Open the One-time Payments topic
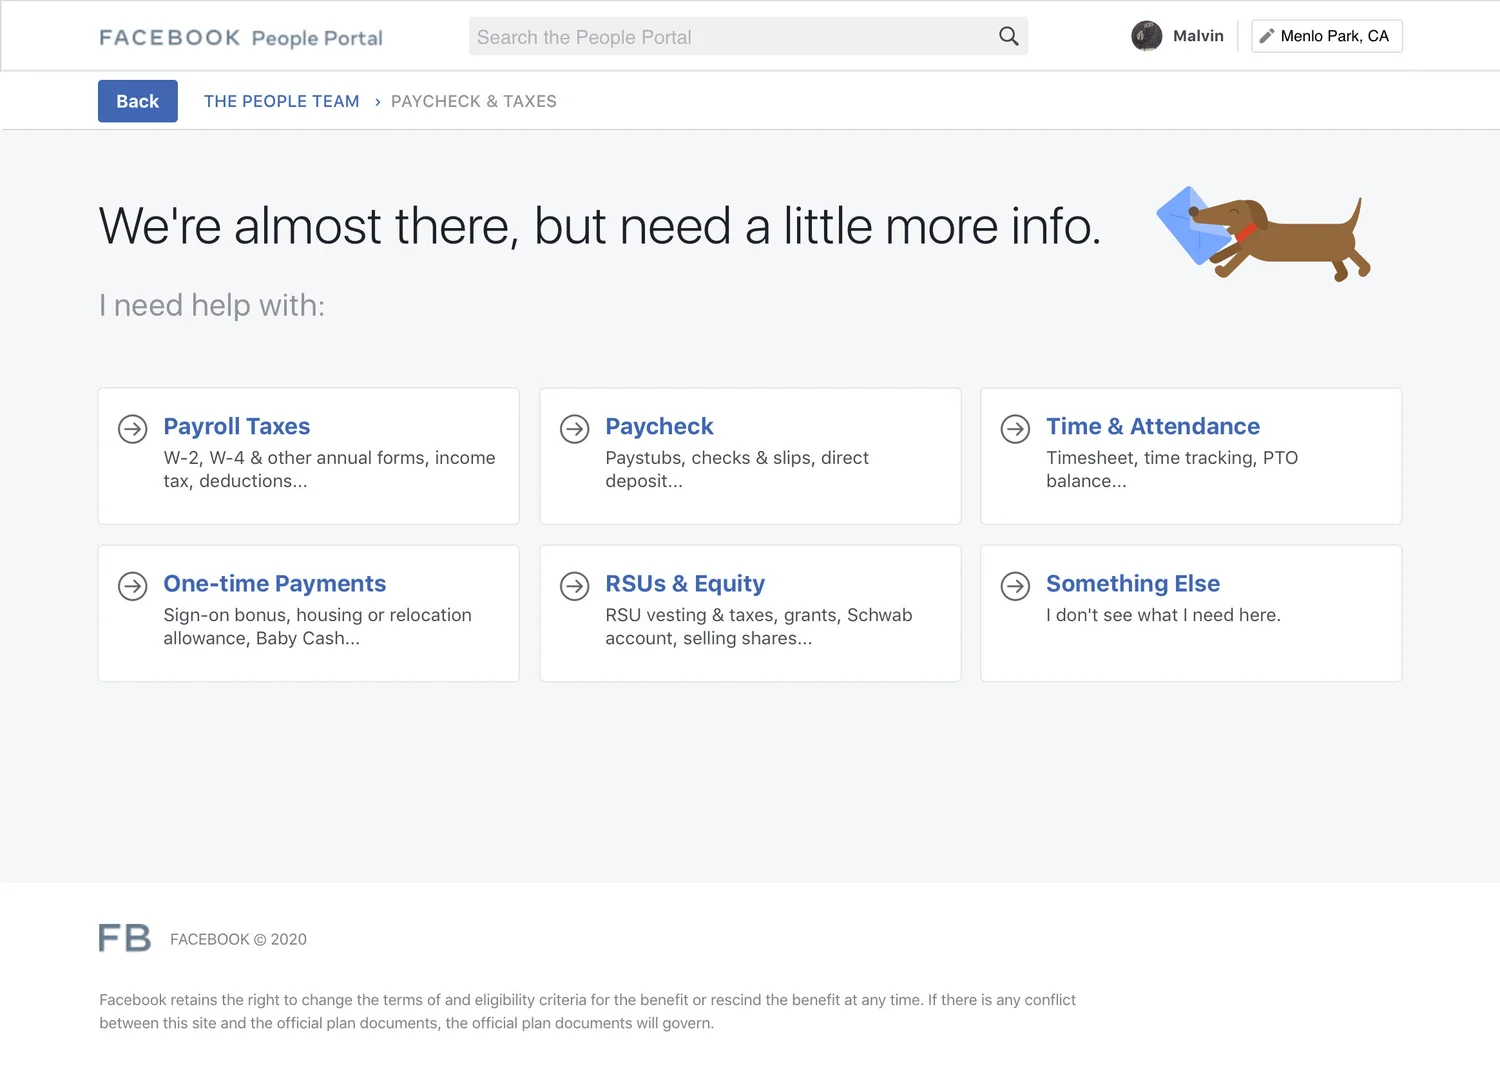This screenshot has height=1076, width=1500. click(309, 613)
